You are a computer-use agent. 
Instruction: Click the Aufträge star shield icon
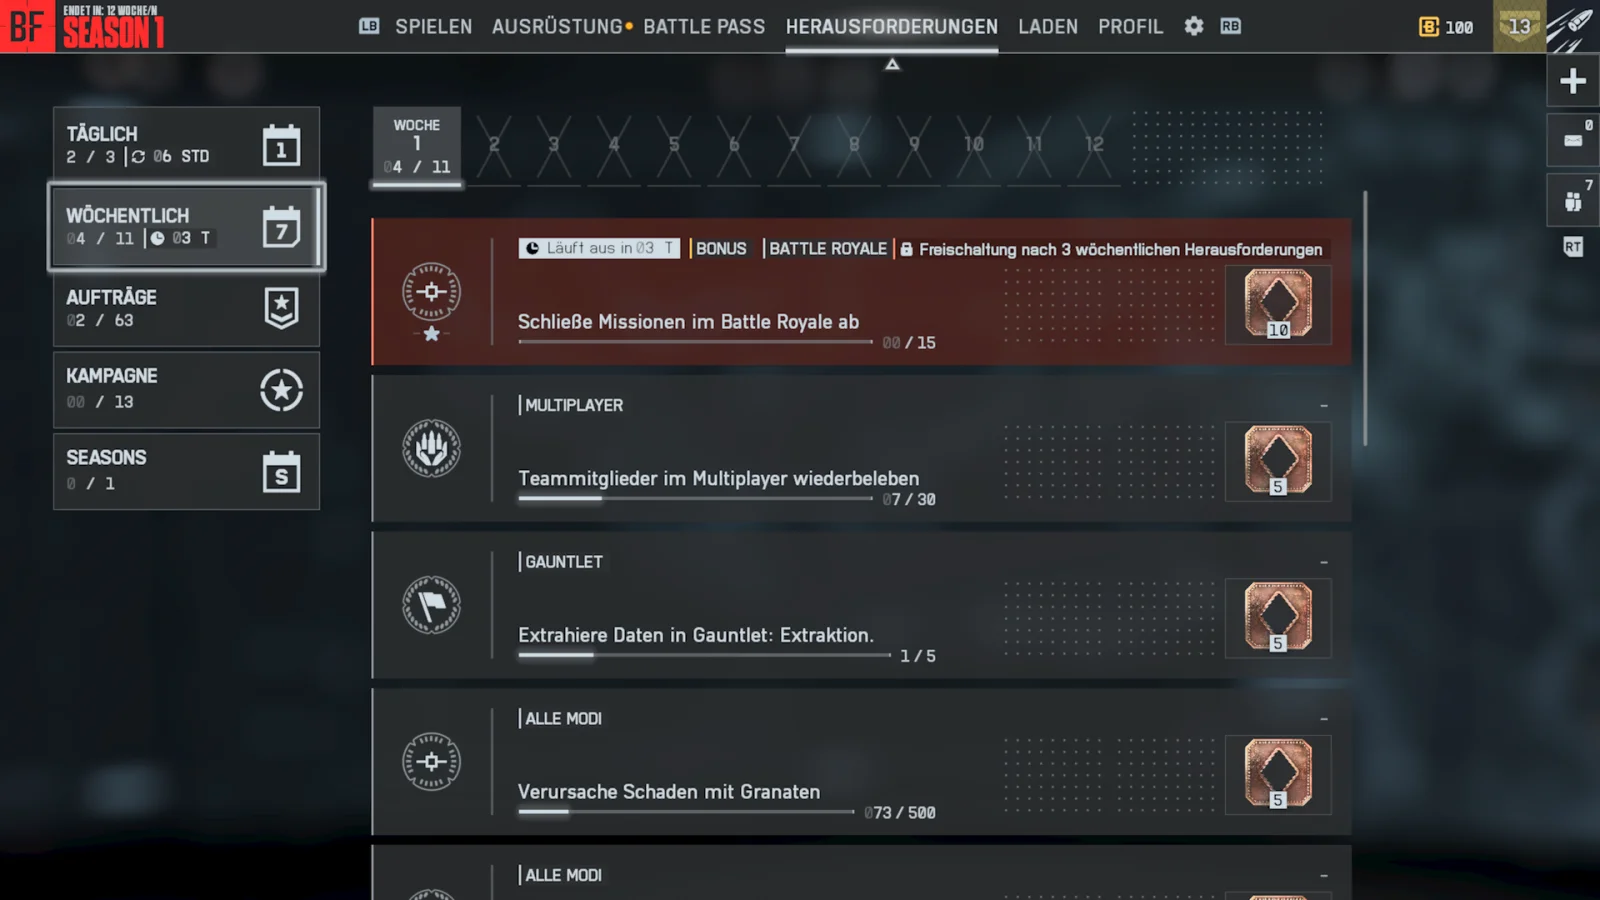281,308
